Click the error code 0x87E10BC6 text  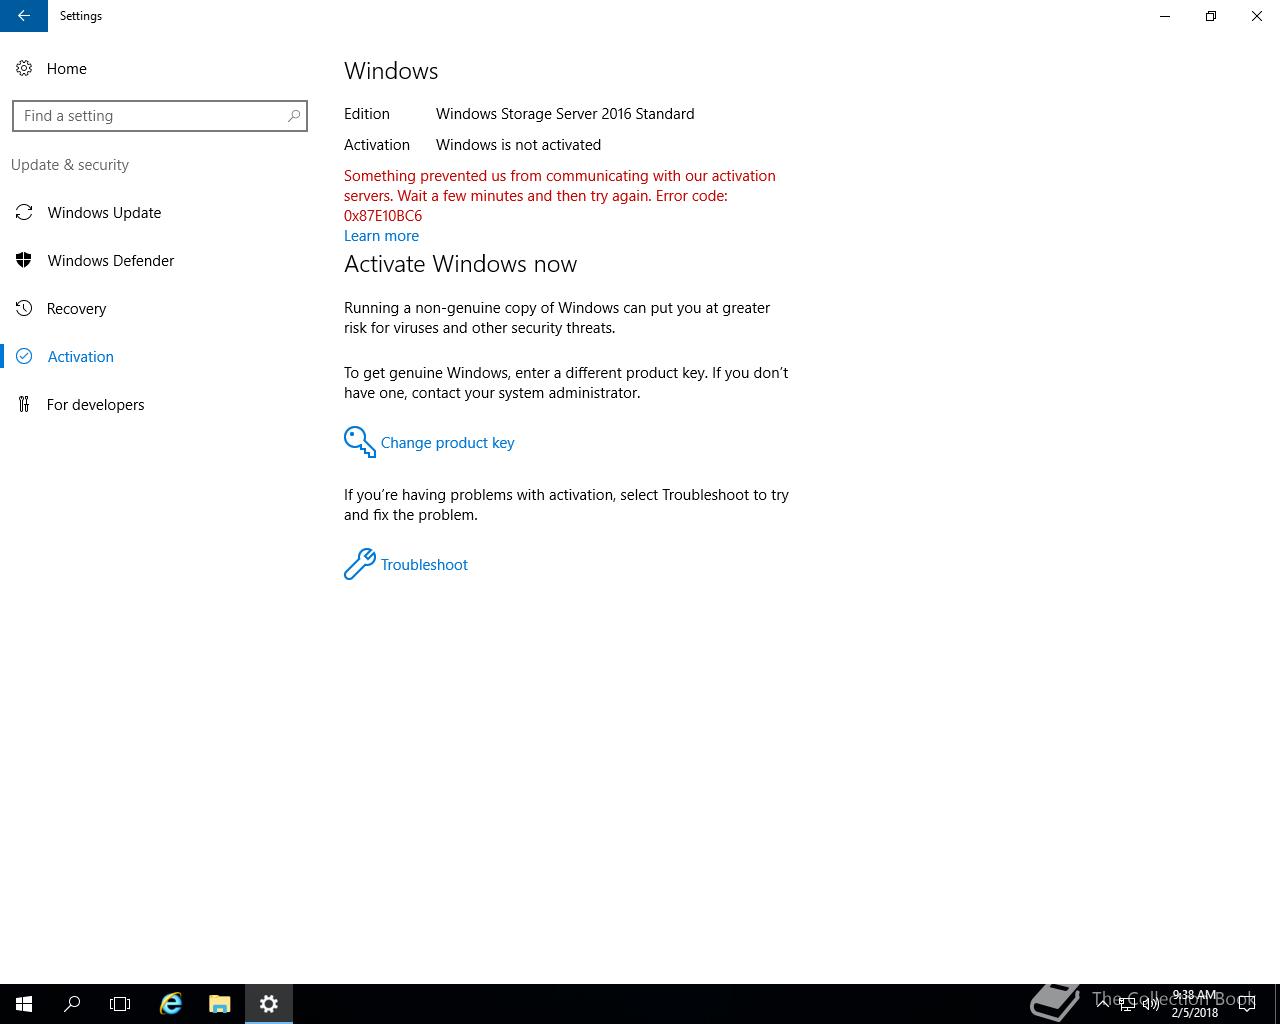383,216
